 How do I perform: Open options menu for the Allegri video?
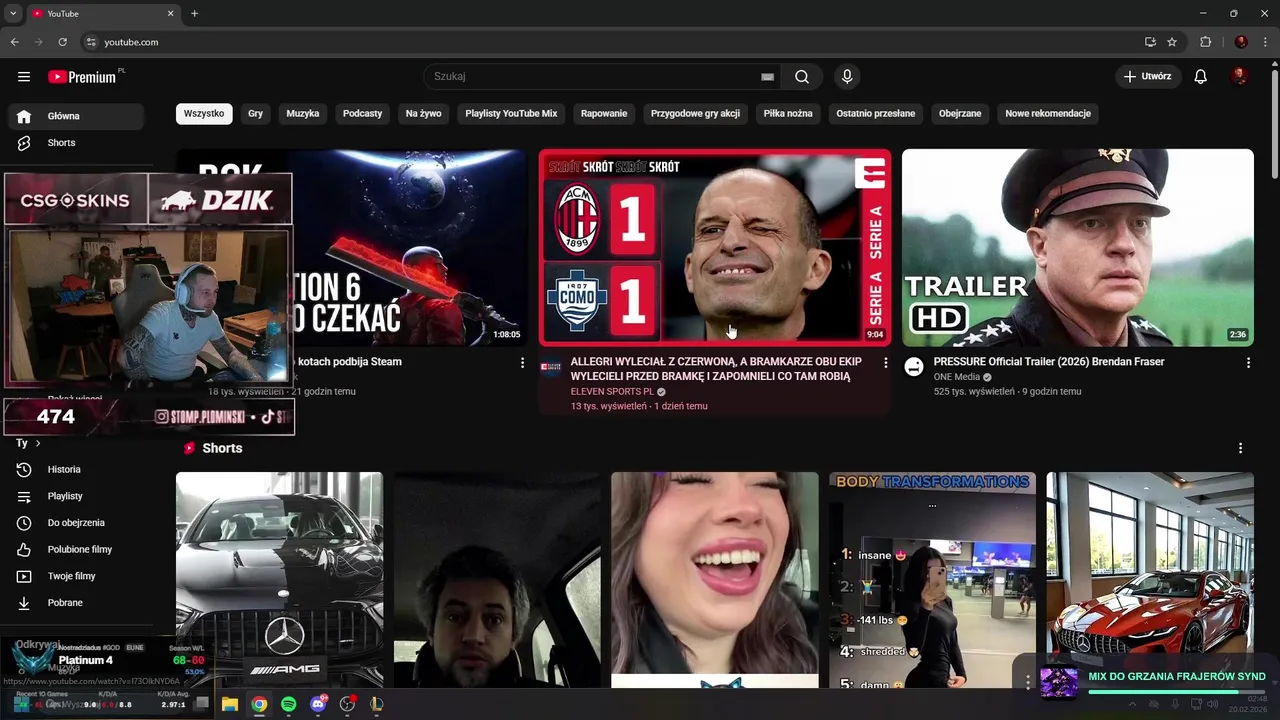tap(885, 363)
